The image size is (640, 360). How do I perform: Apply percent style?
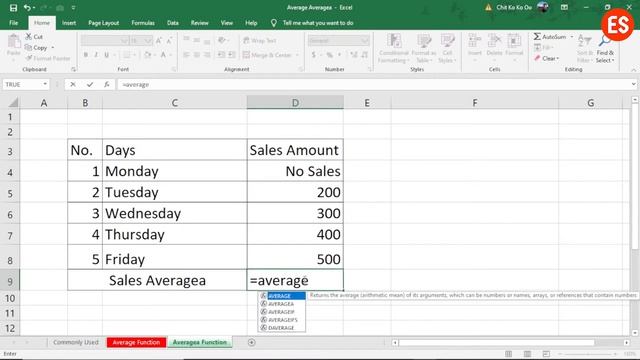[329, 55]
